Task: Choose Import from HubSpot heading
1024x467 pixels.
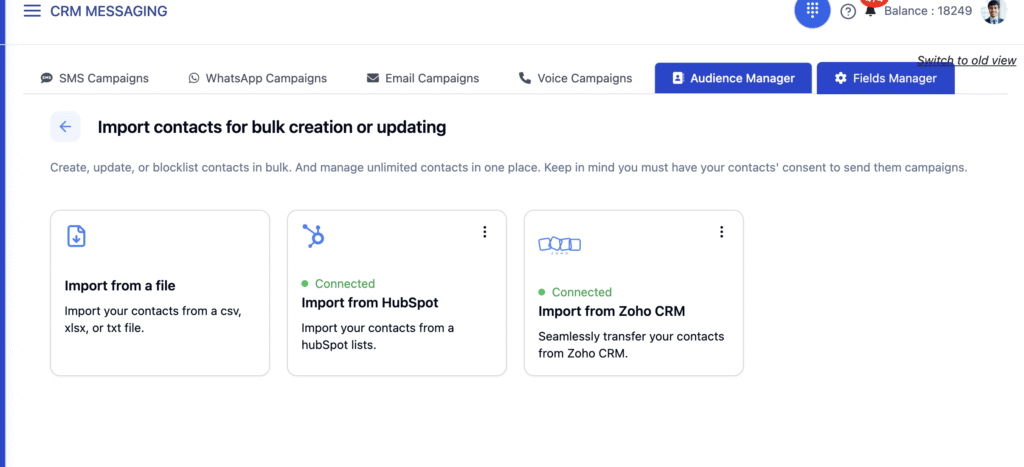Action: (370, 303)
